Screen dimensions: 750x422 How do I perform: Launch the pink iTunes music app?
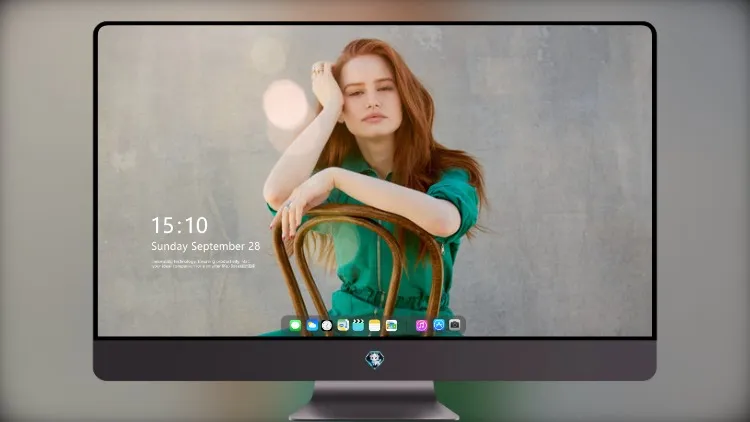(421, 325)
